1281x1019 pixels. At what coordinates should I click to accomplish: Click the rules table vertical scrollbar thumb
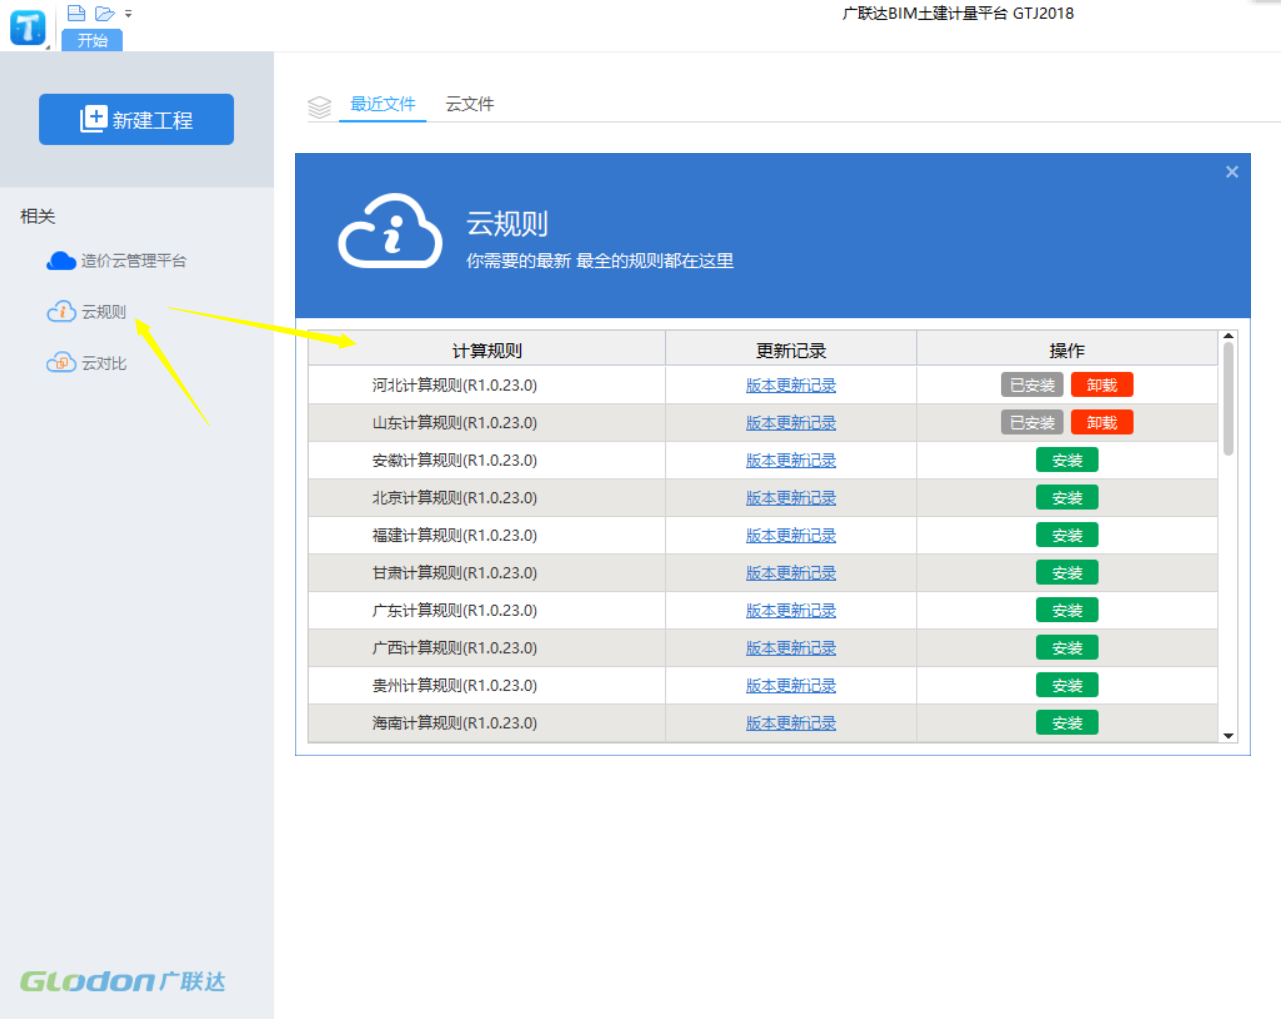[x=1228, y=399]
